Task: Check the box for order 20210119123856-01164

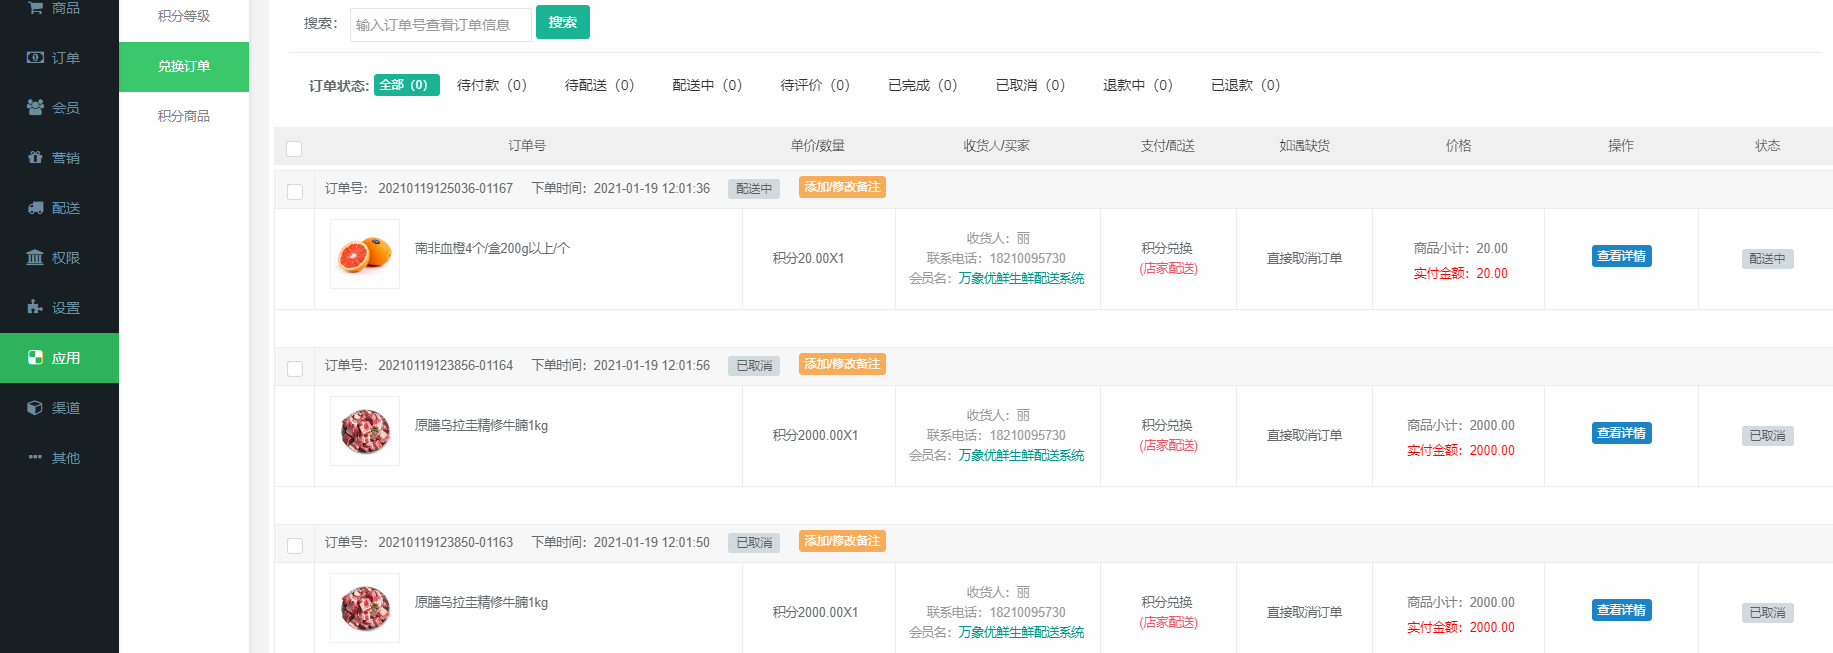Action: tap(295, 369)
